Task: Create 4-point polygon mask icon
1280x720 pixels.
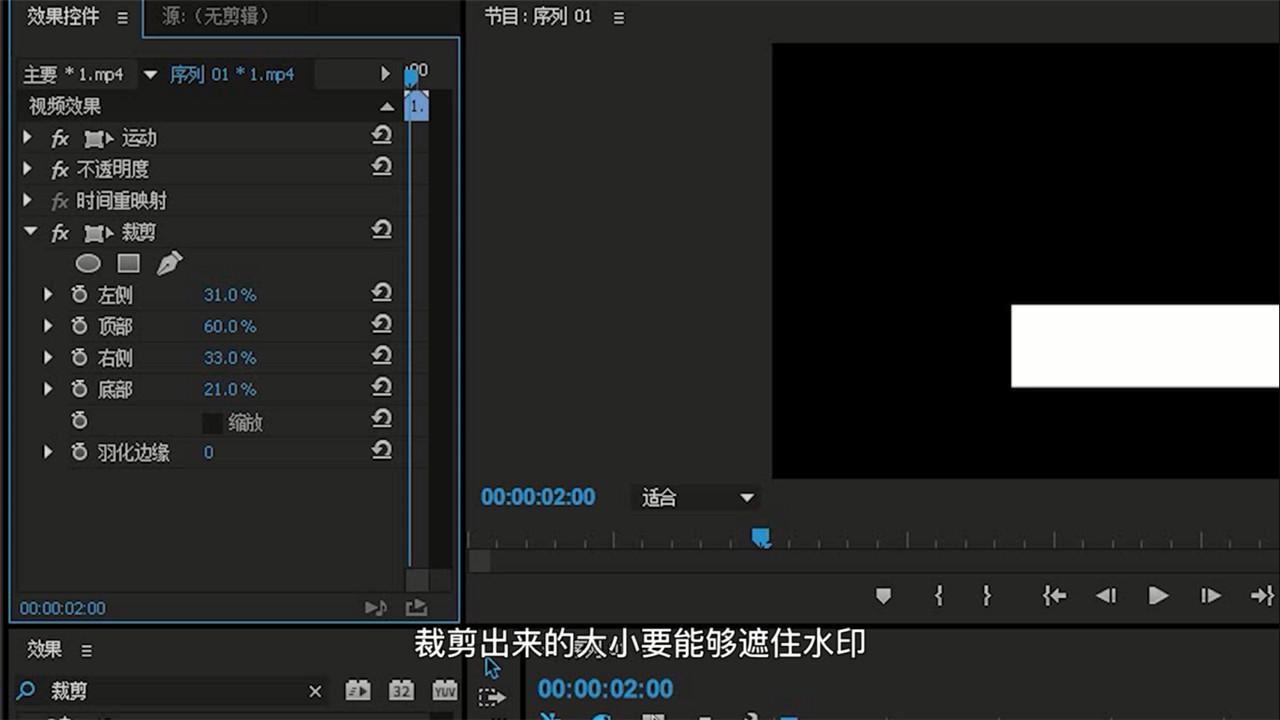Action: point(128,263)
